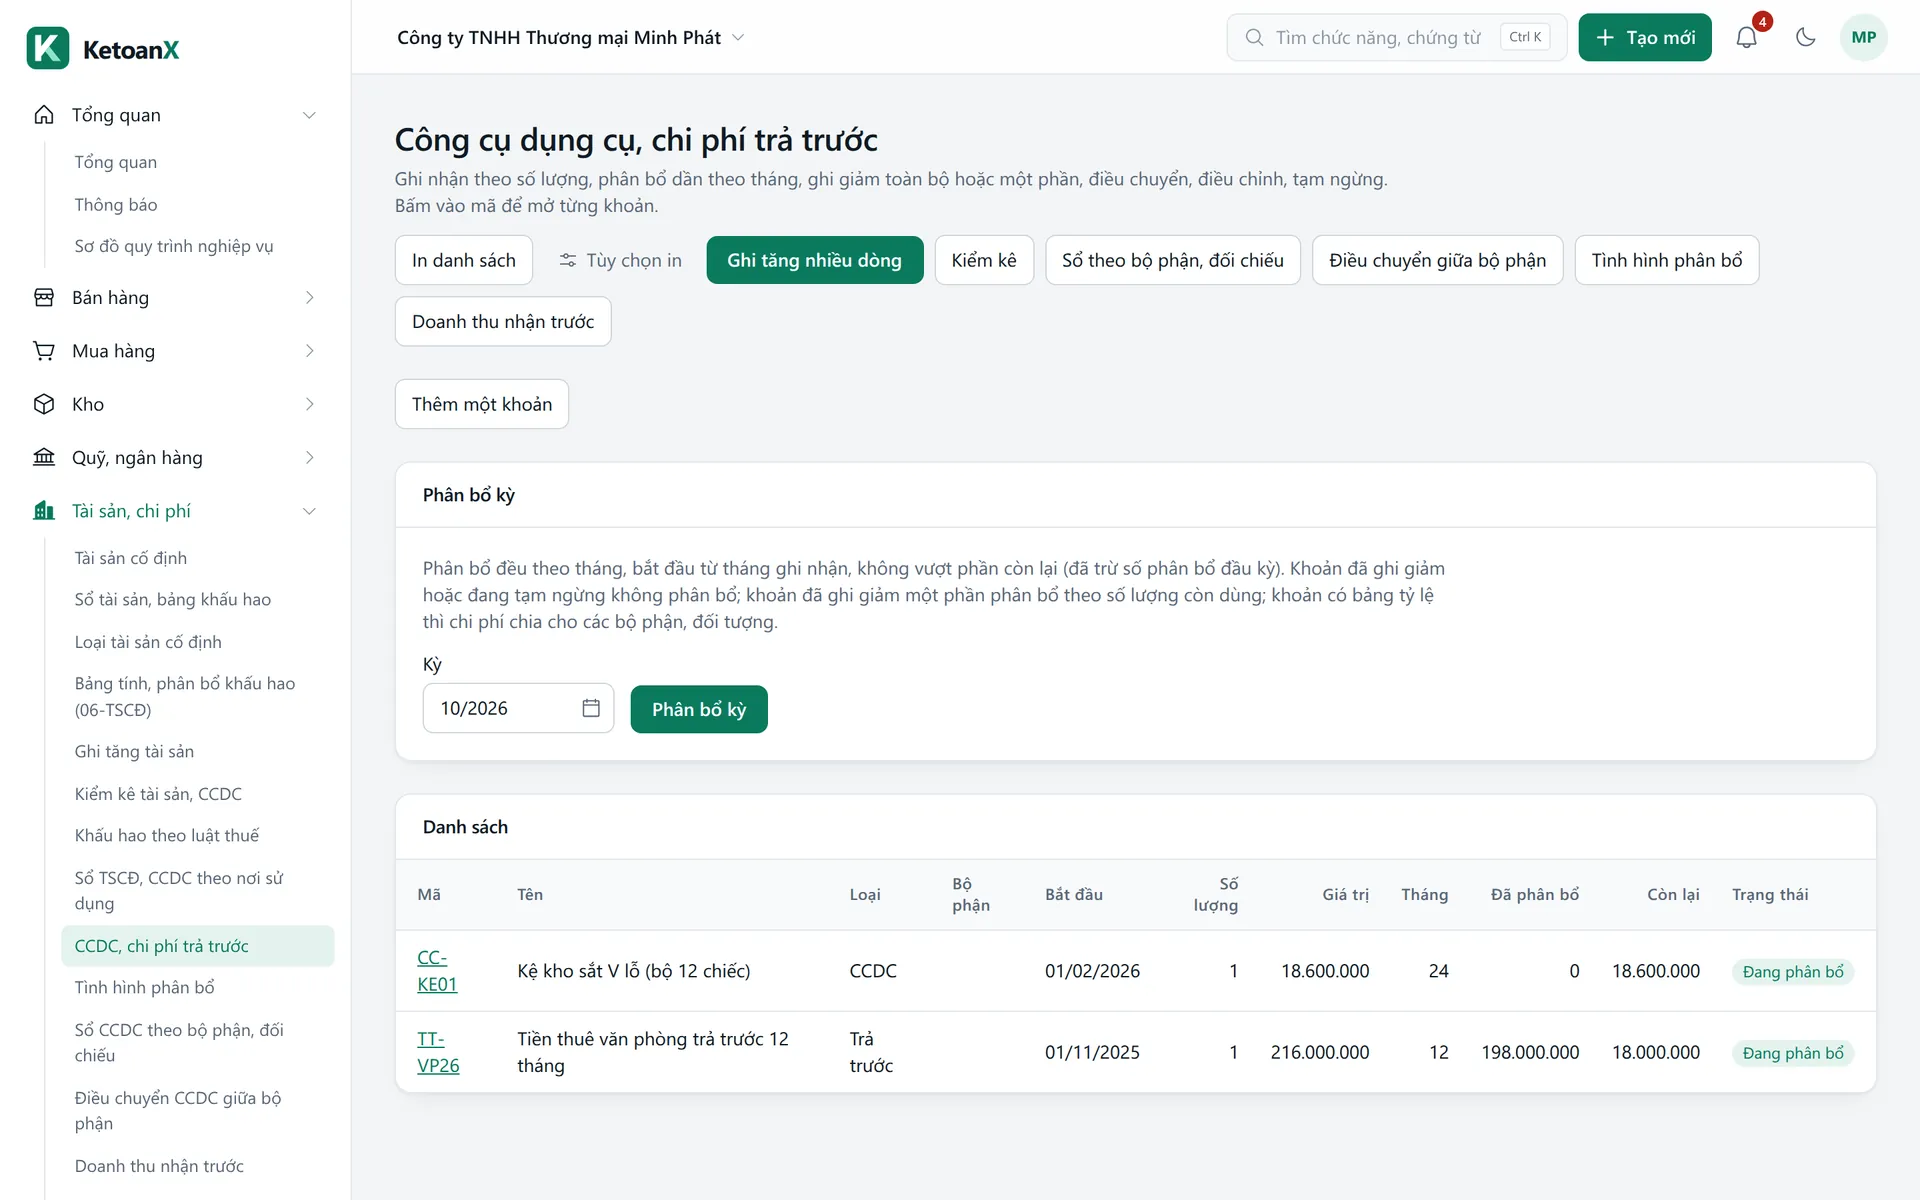Image resolution: width=1920 pixels, height=1200 pixels.
Task: Toggle dark mode moon icon
Action: tap(1805, 38)
